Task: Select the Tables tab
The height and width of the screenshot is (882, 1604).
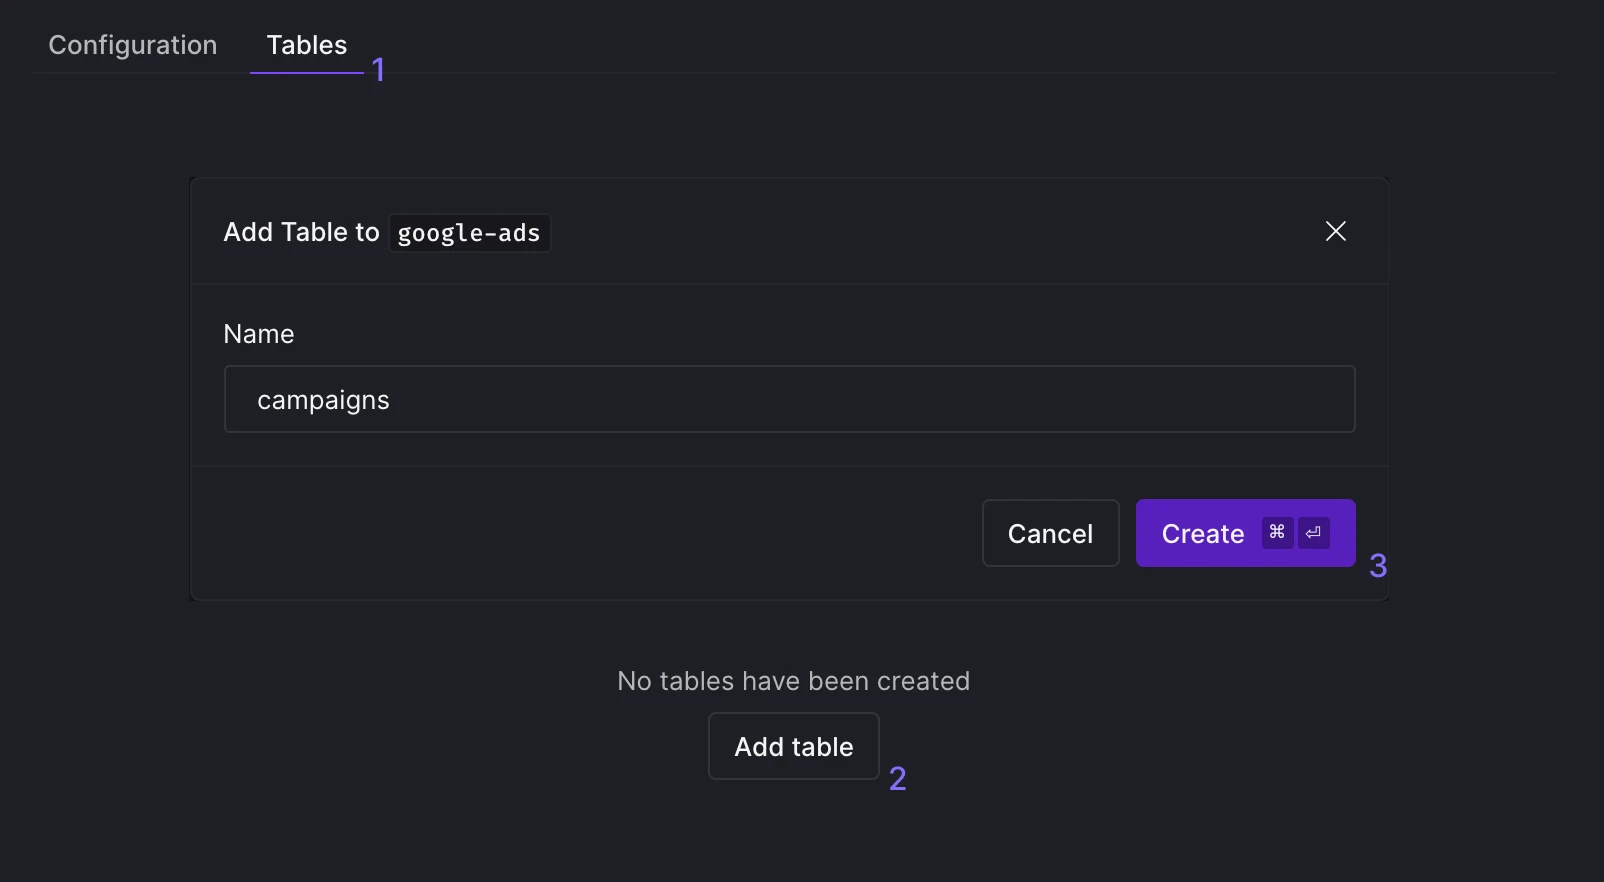Action: click(x=307, y=45)
